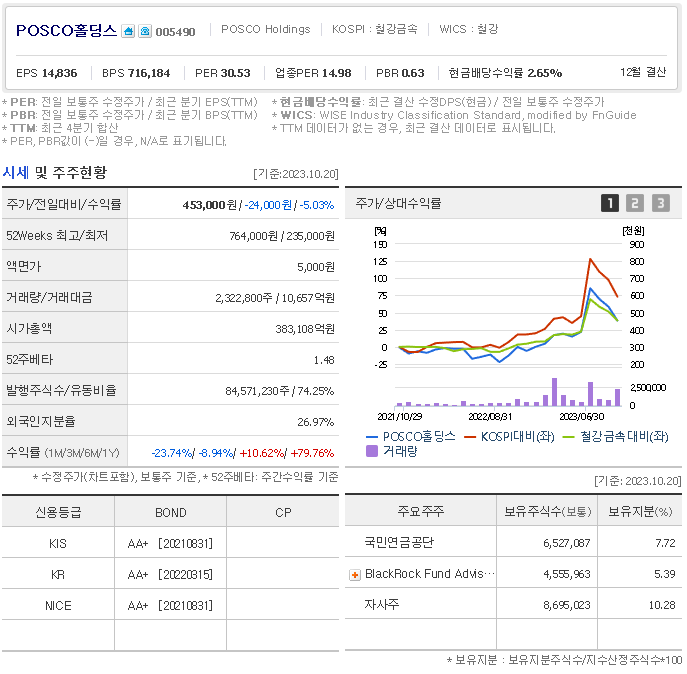Viewport: 687px width, 674px height.
Task: Select 52주베타 value 1.48
Action: pos(324,360)
